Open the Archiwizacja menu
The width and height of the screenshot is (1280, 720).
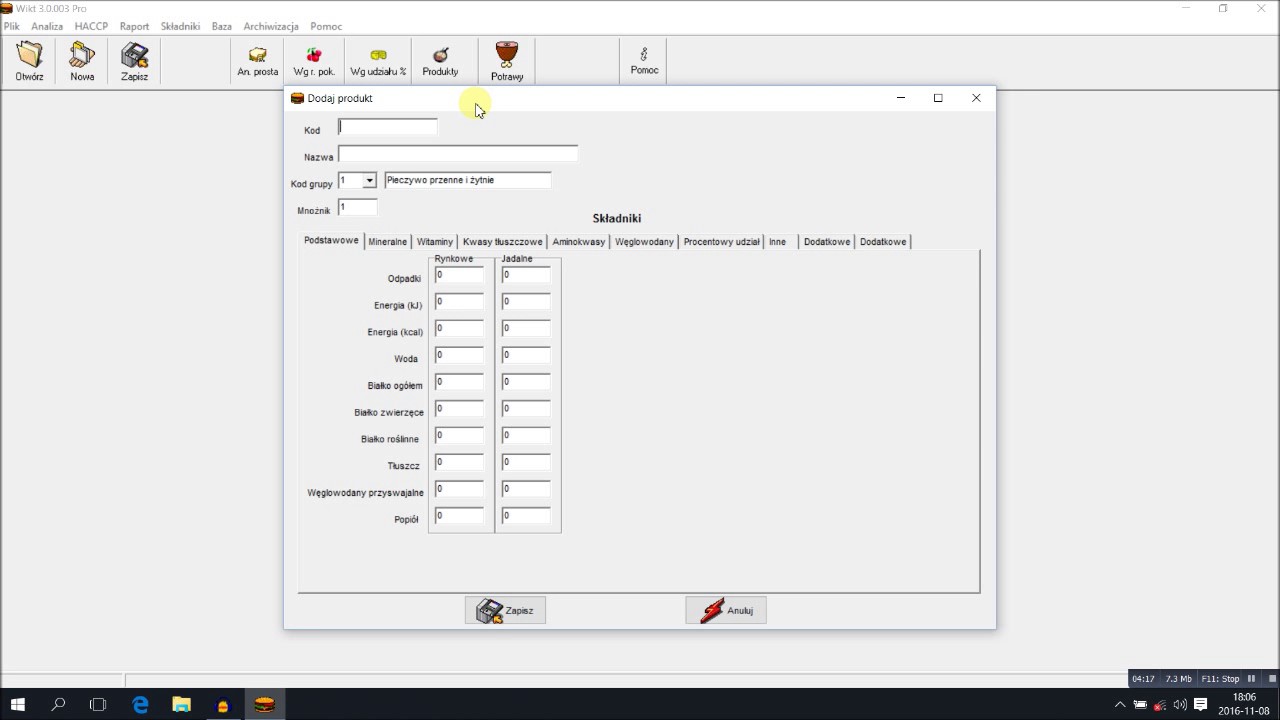click(271, 26)
